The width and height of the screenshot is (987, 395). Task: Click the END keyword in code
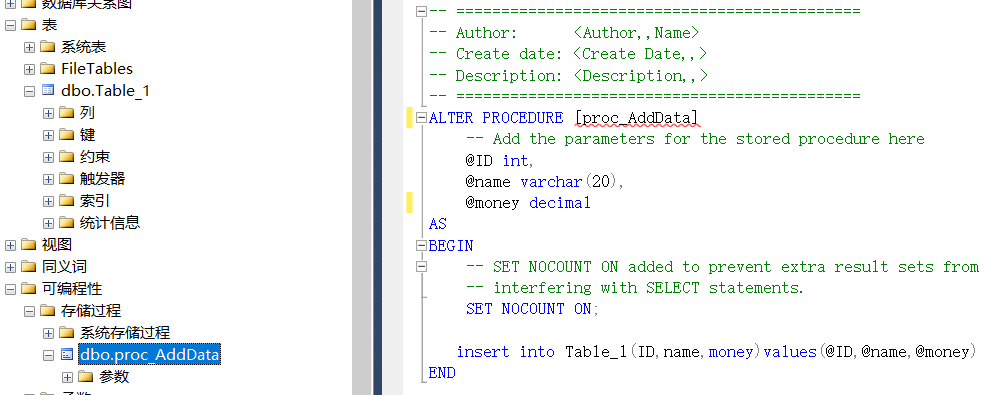[x=442, y=373]
